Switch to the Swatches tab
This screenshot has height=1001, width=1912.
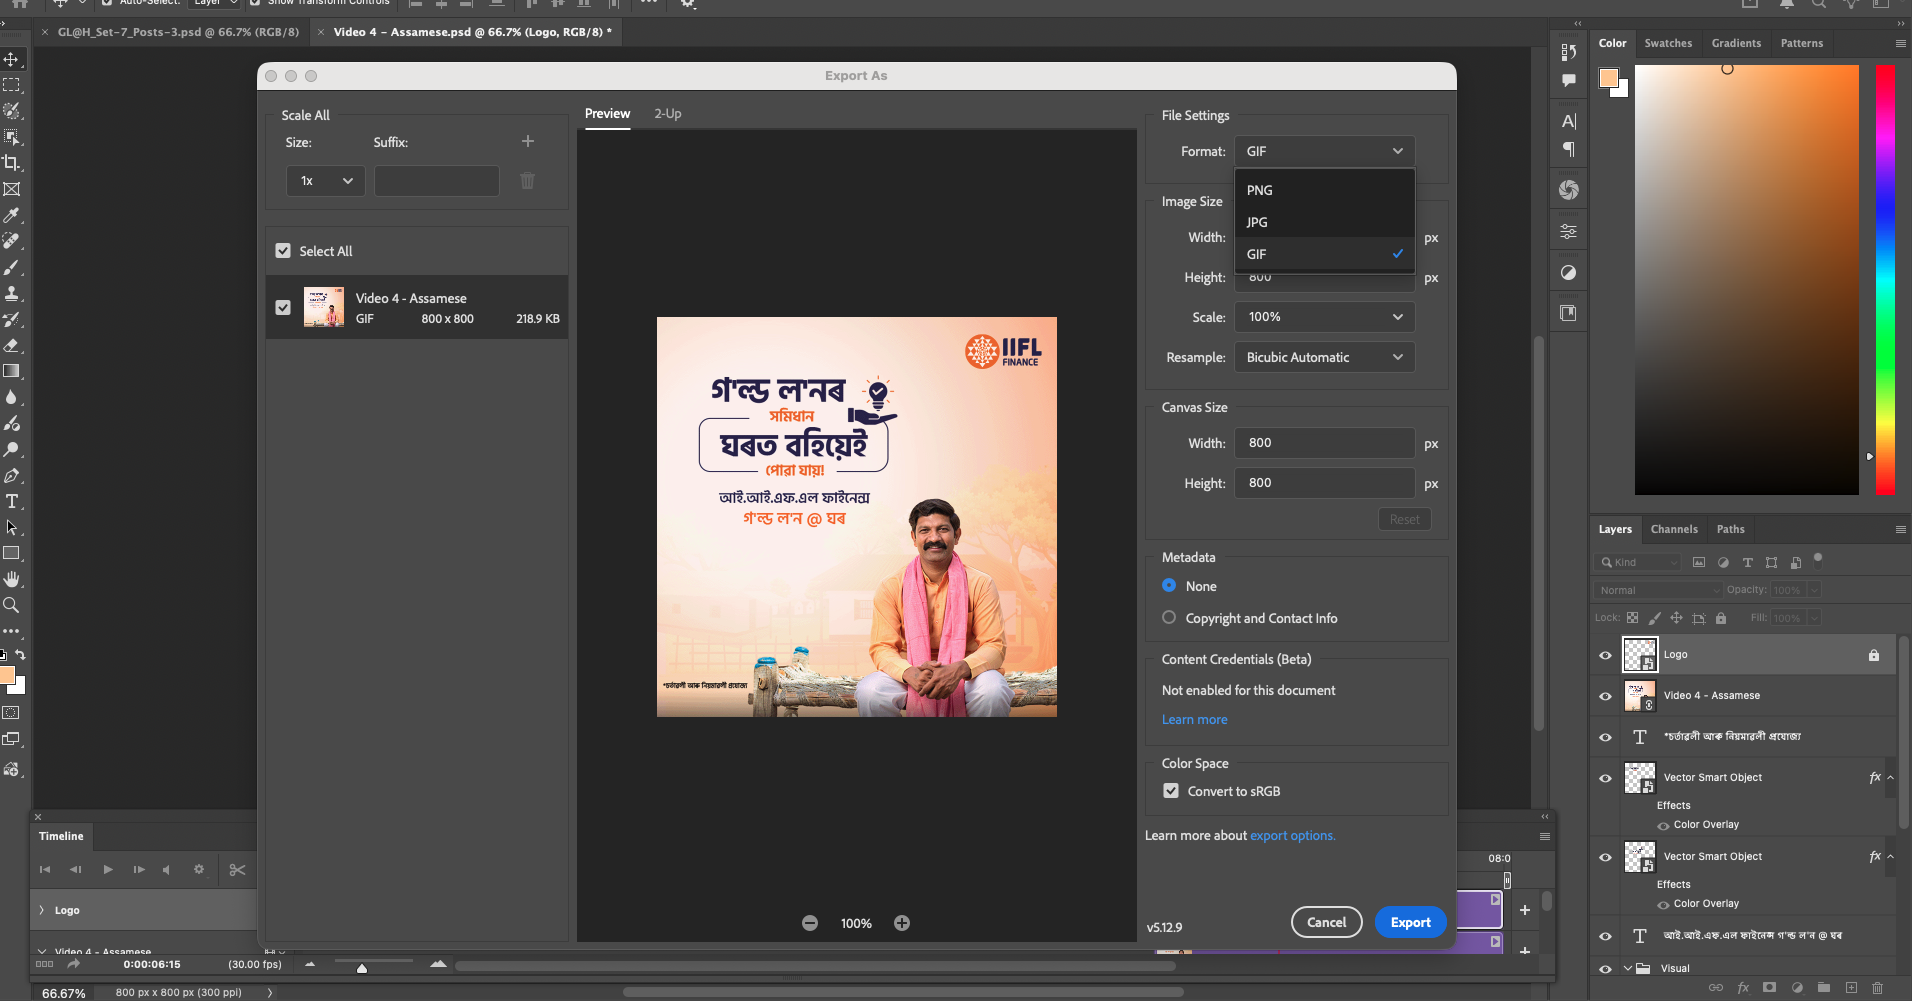click(x=1668, y=43)
